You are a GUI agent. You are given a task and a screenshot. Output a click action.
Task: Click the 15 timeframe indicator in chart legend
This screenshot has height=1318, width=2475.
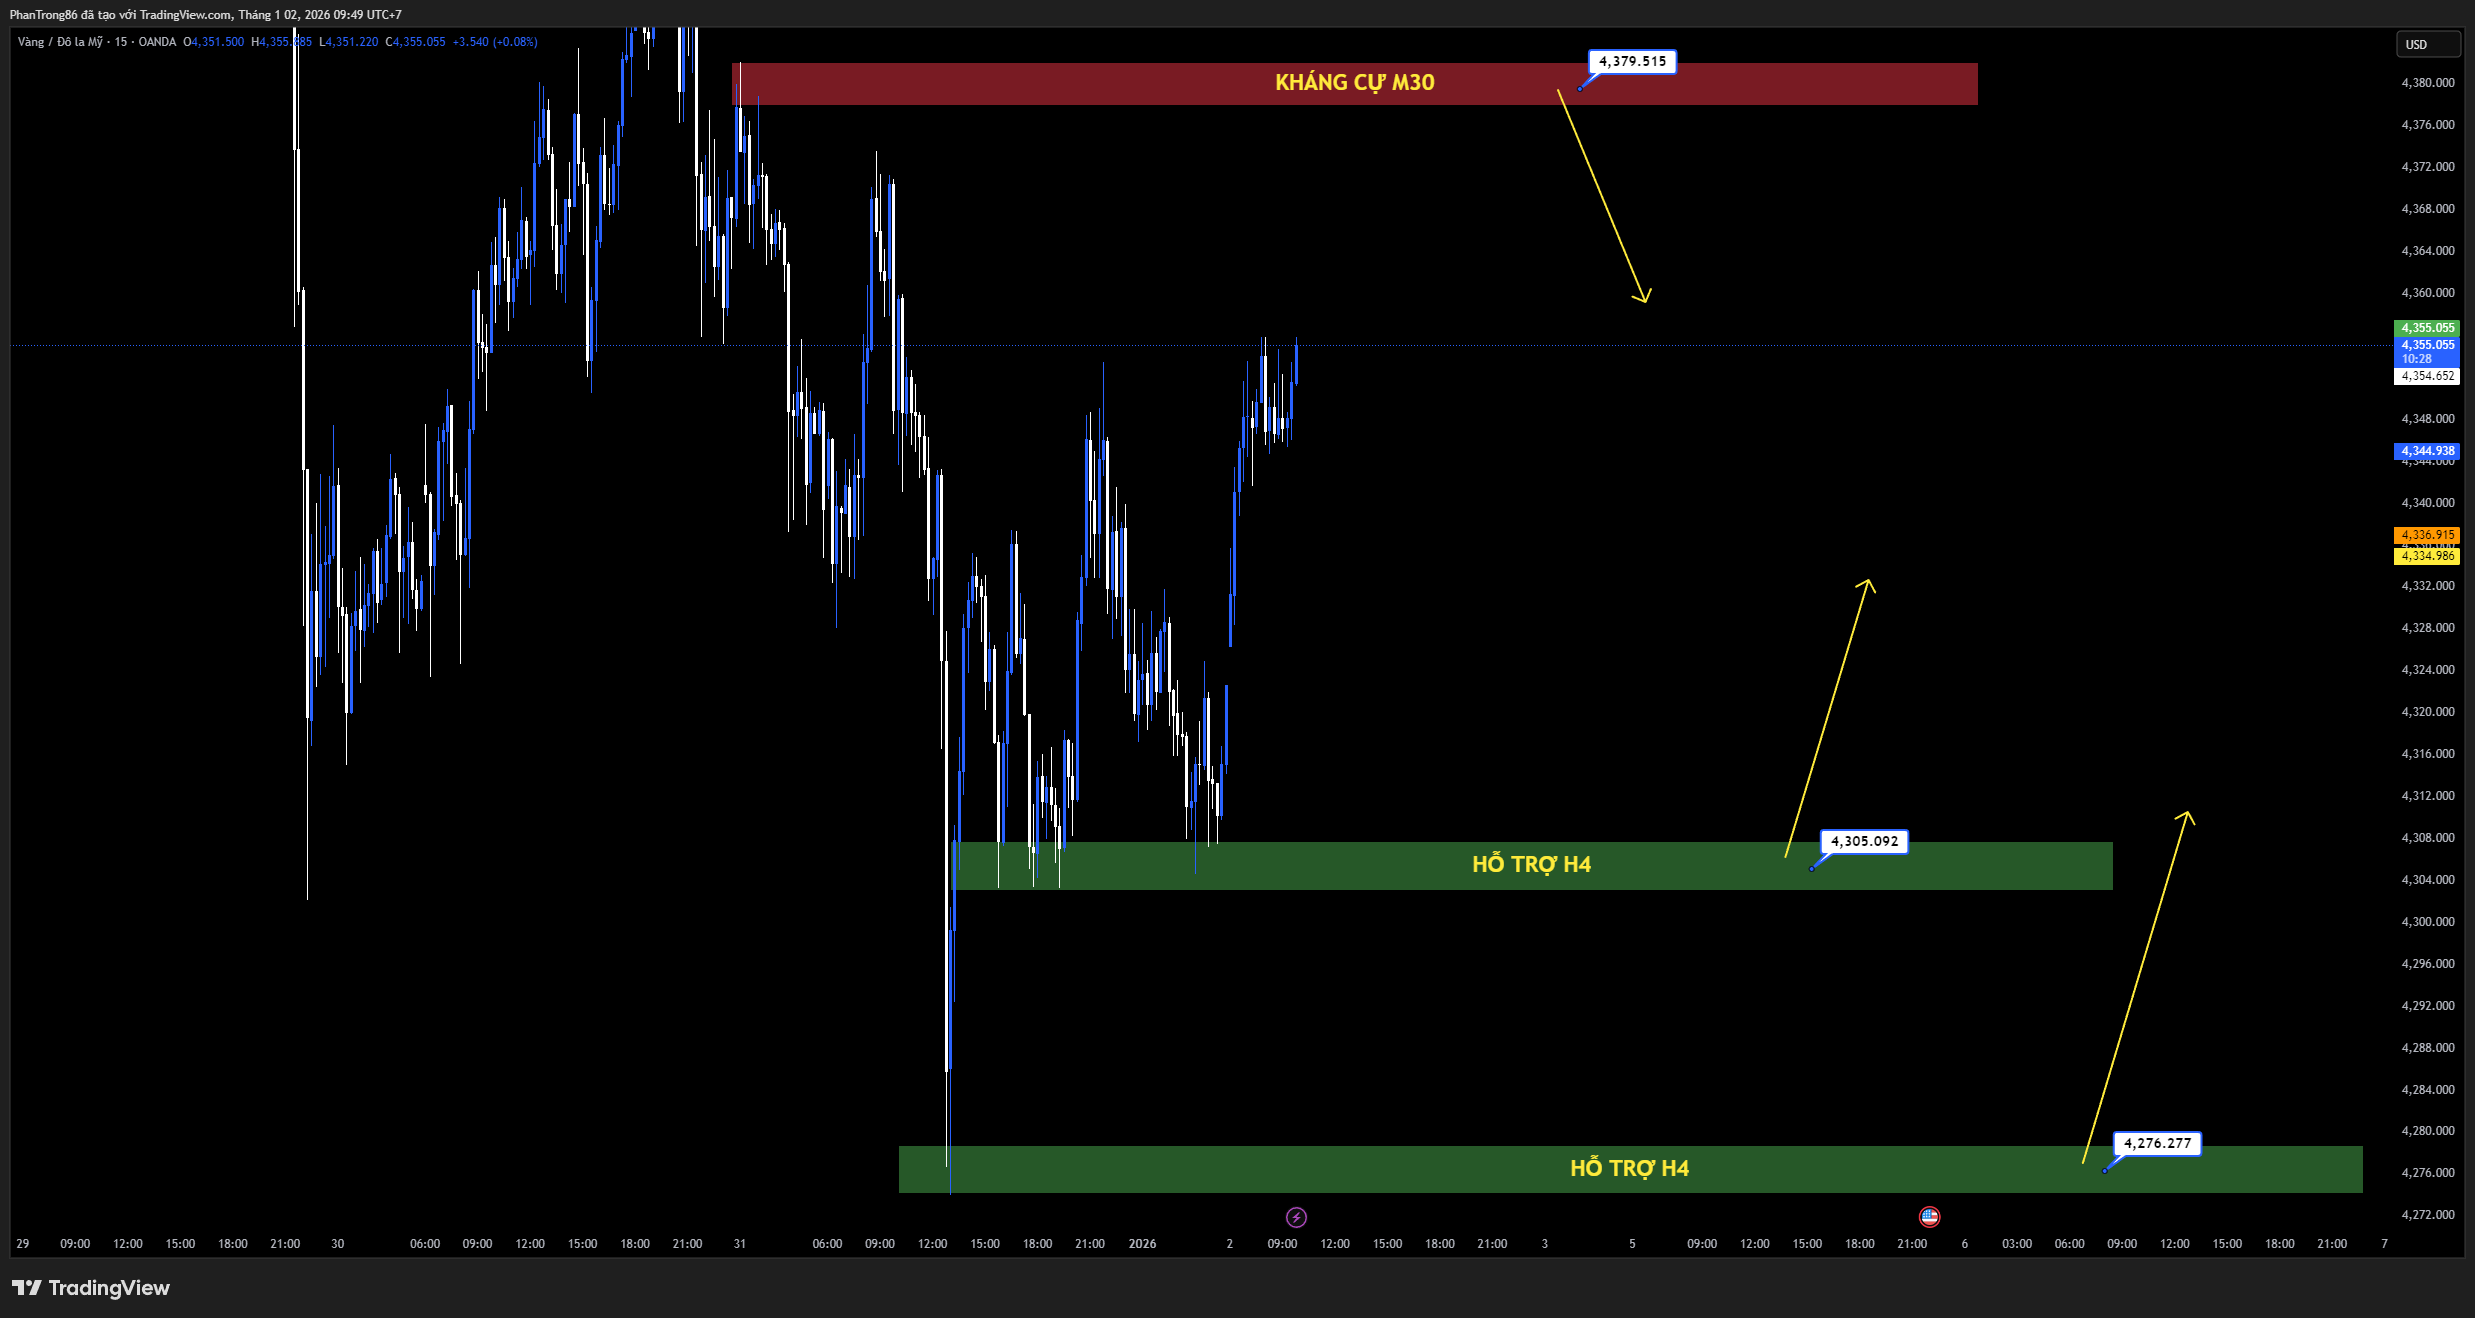coord(121,42)
